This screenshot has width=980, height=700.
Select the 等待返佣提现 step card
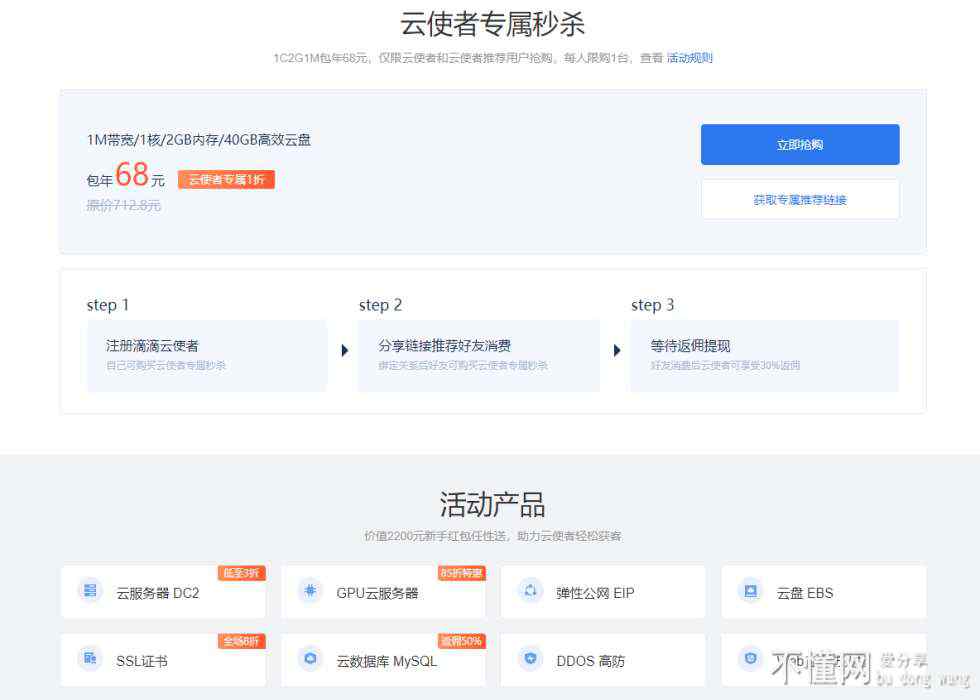click(764, 355)
